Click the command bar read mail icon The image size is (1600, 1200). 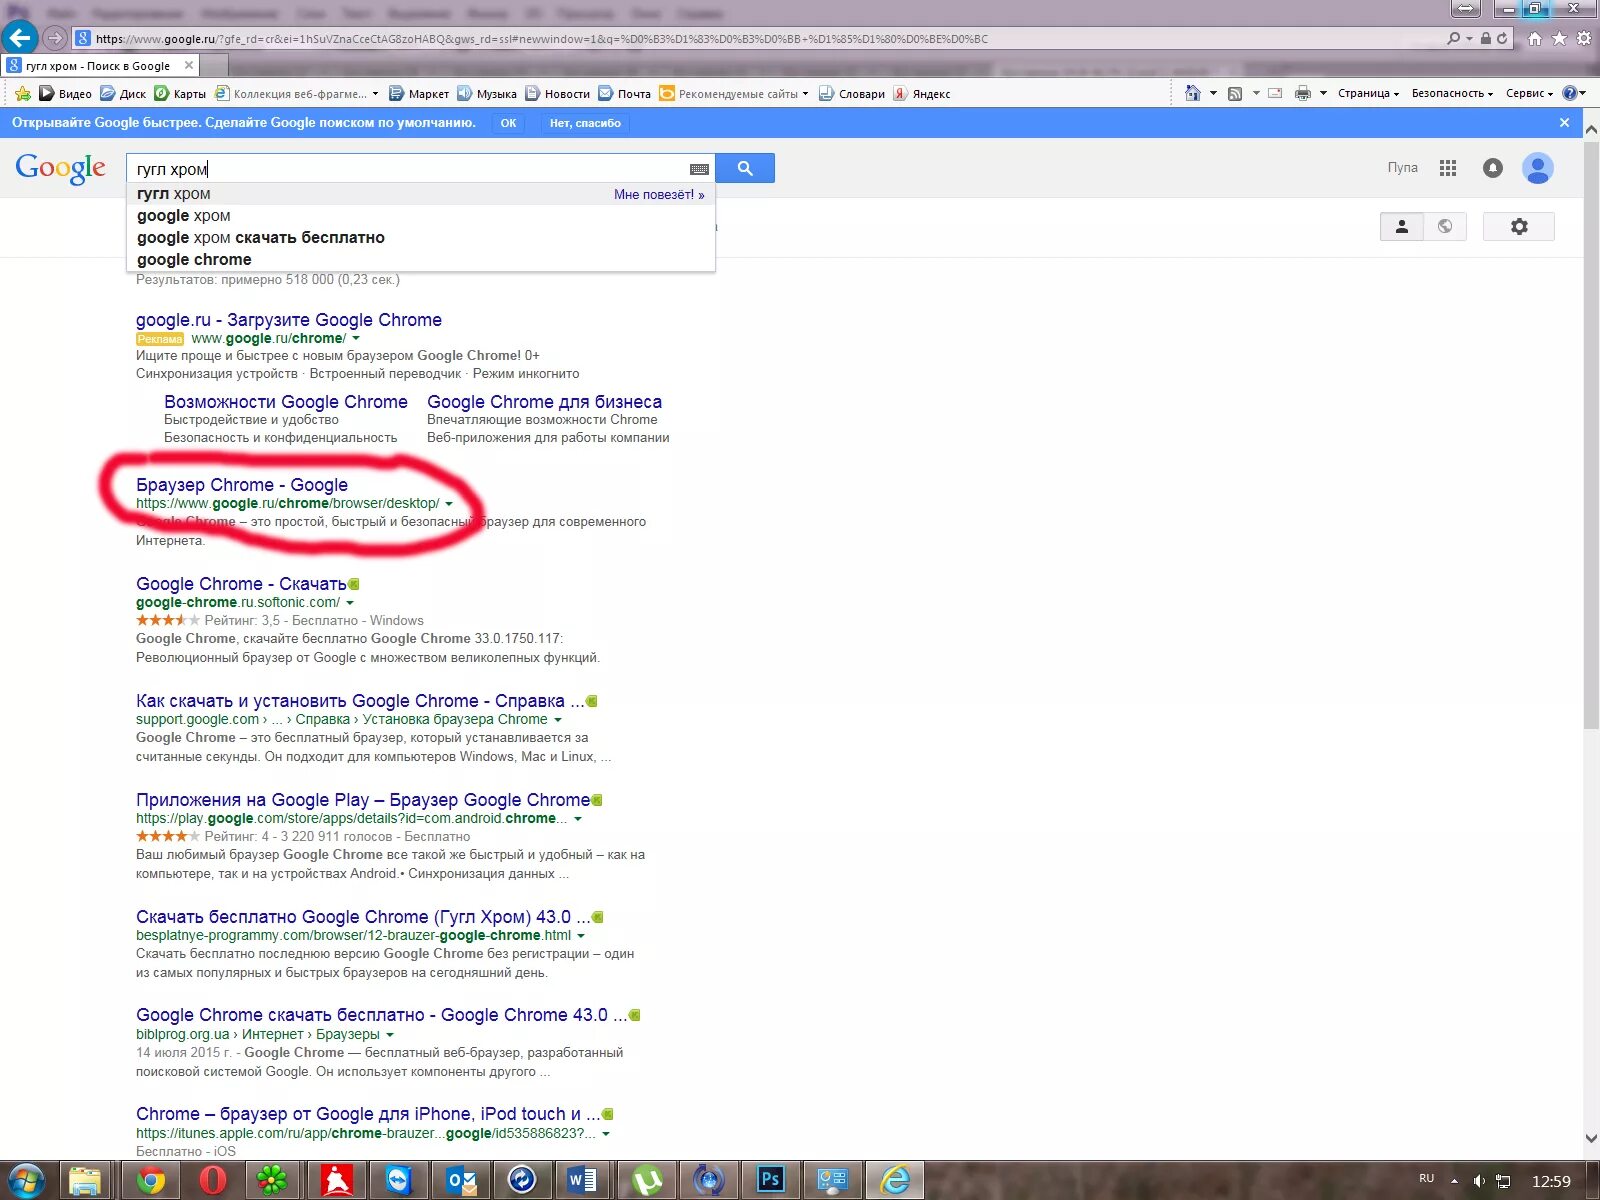coord(1275,93)
